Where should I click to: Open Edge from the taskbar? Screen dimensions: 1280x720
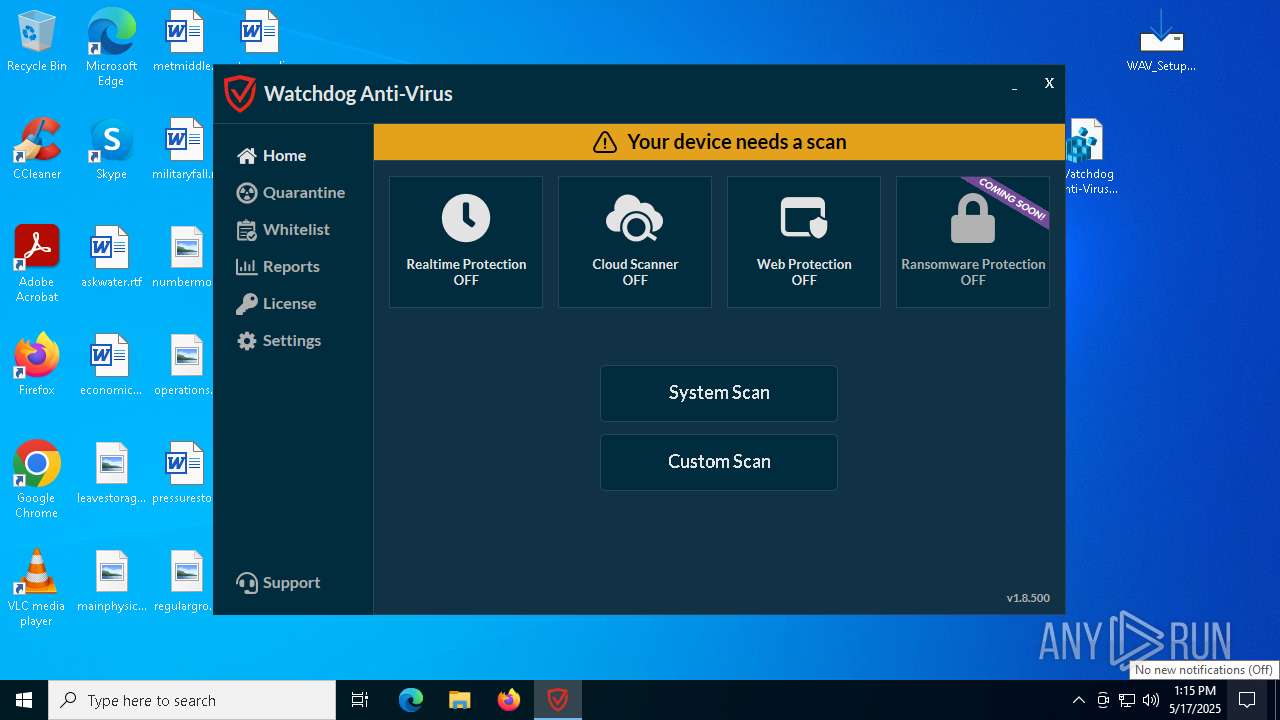[411, 700]
